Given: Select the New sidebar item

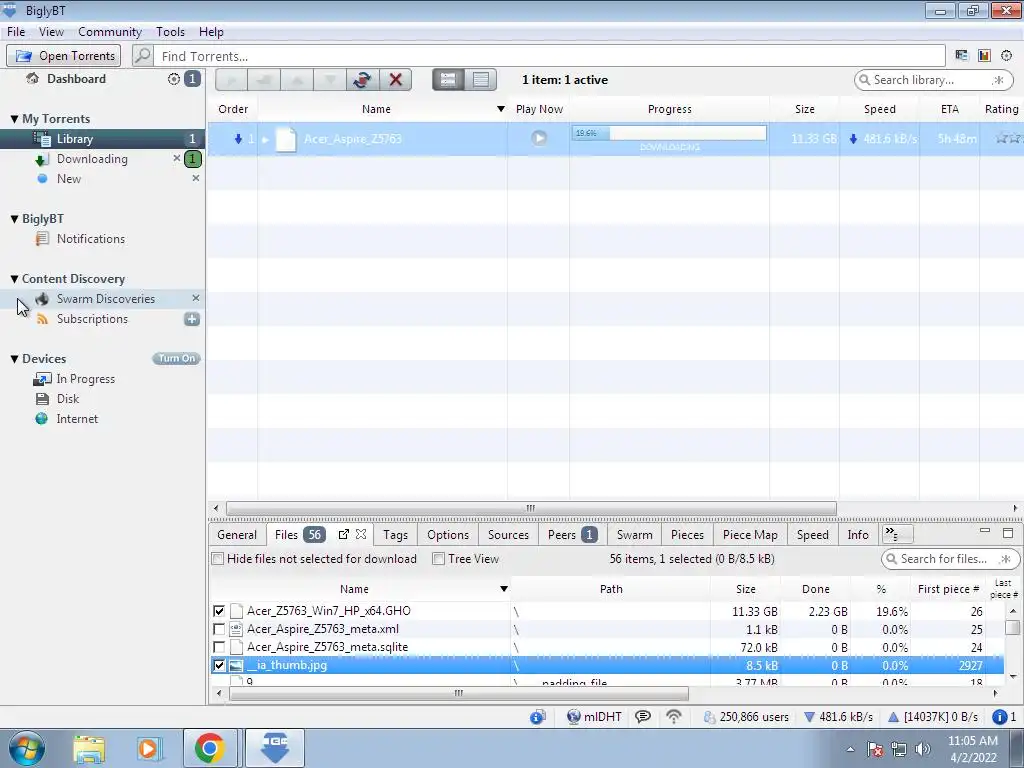Looking at the screenshot, I should (69, 179).
